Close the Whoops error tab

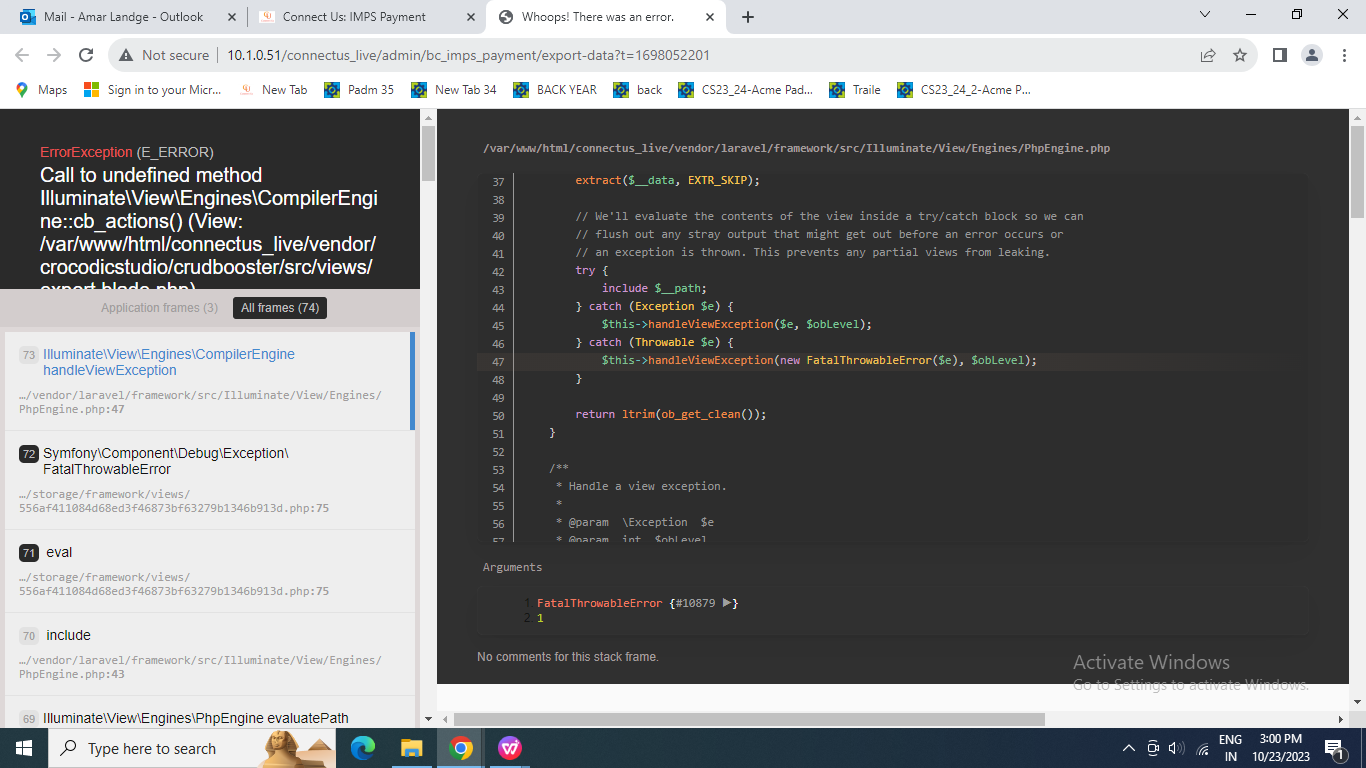(708, 17)
